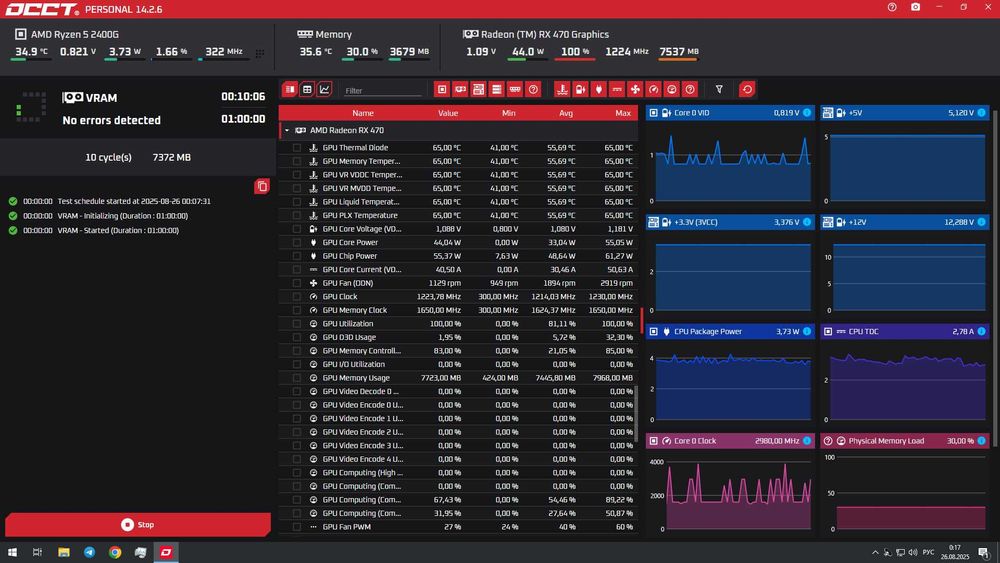Check the GPU Core Voltage row checkbox

click(297, 229)
